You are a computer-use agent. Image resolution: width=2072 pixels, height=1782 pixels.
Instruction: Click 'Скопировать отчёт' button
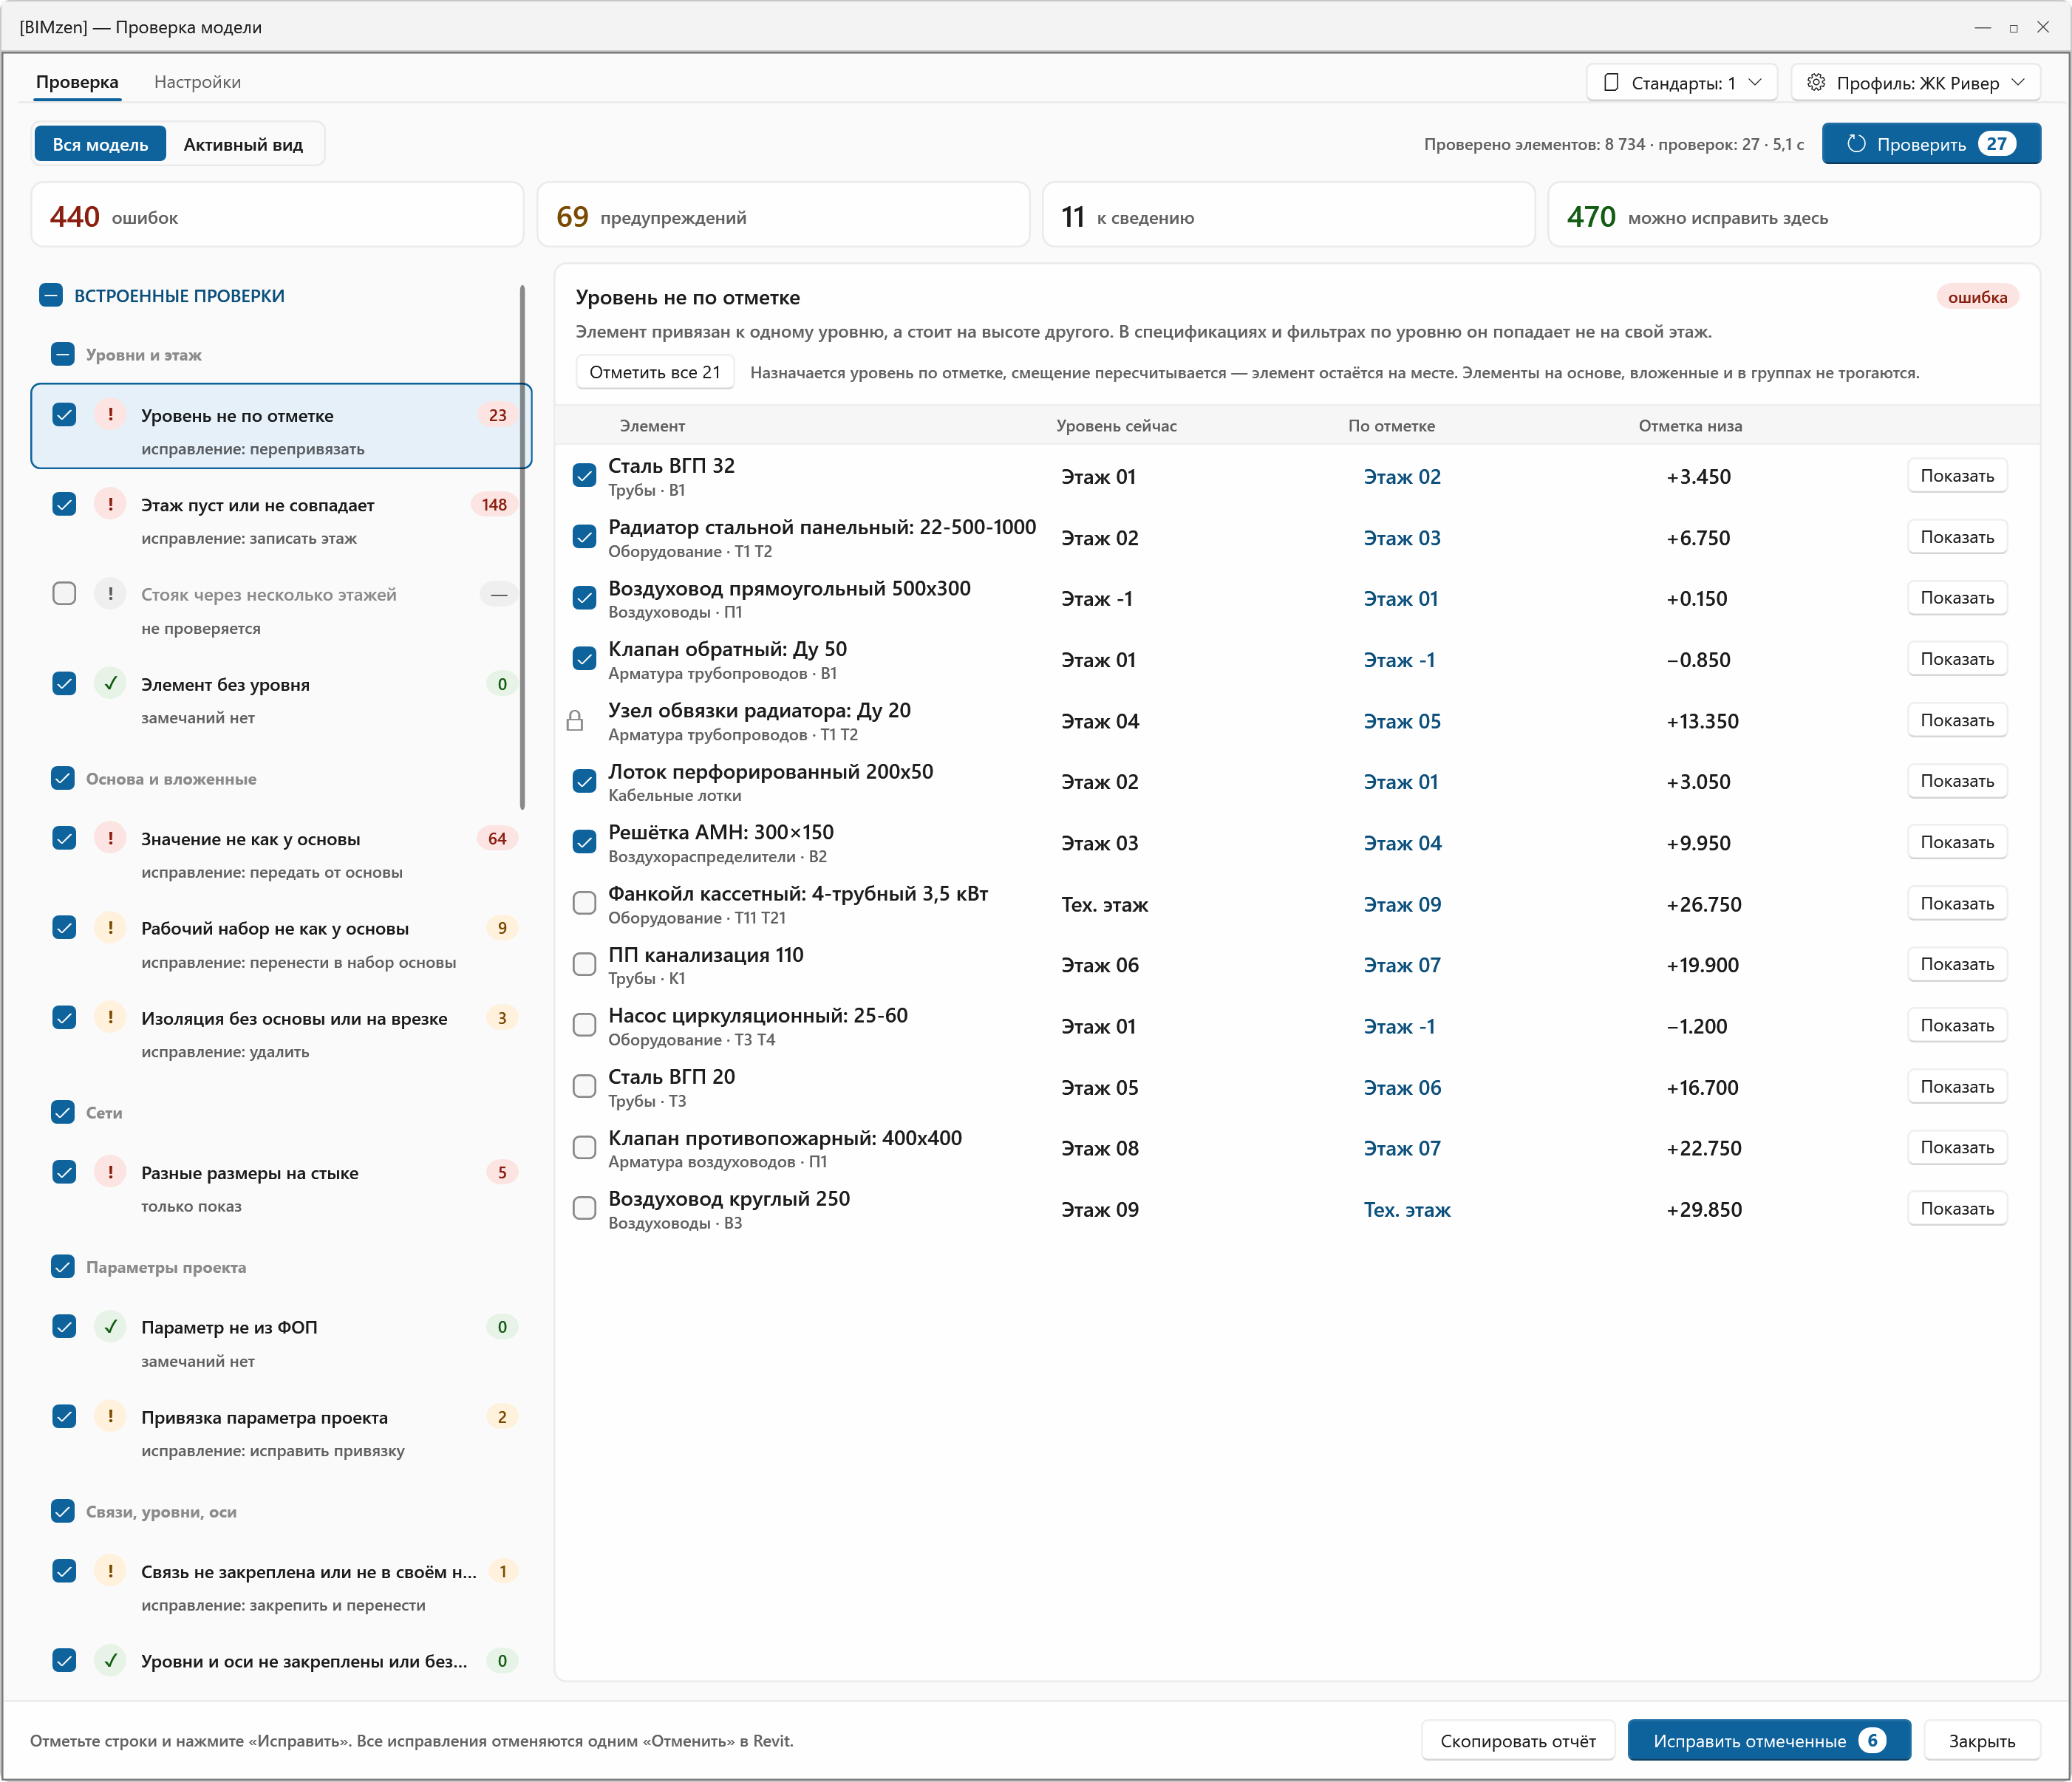1517,1740
